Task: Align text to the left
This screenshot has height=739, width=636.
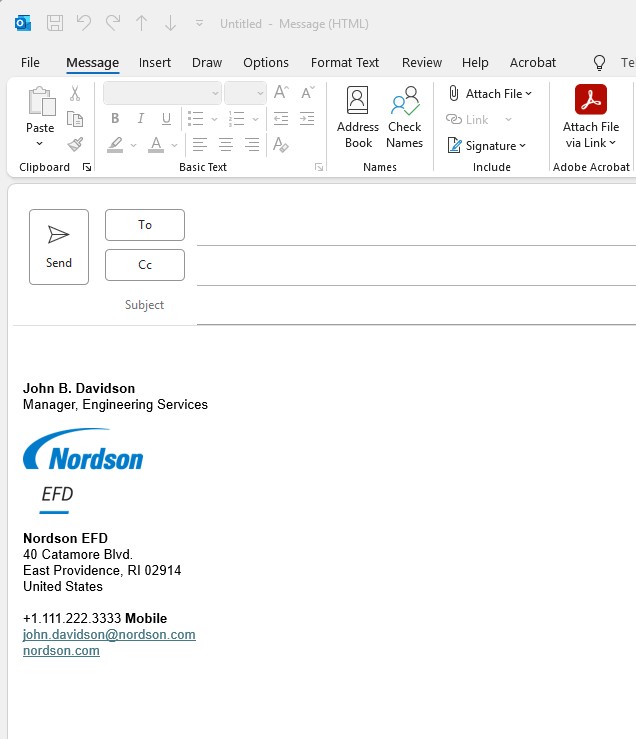Action: pos(200,144)
